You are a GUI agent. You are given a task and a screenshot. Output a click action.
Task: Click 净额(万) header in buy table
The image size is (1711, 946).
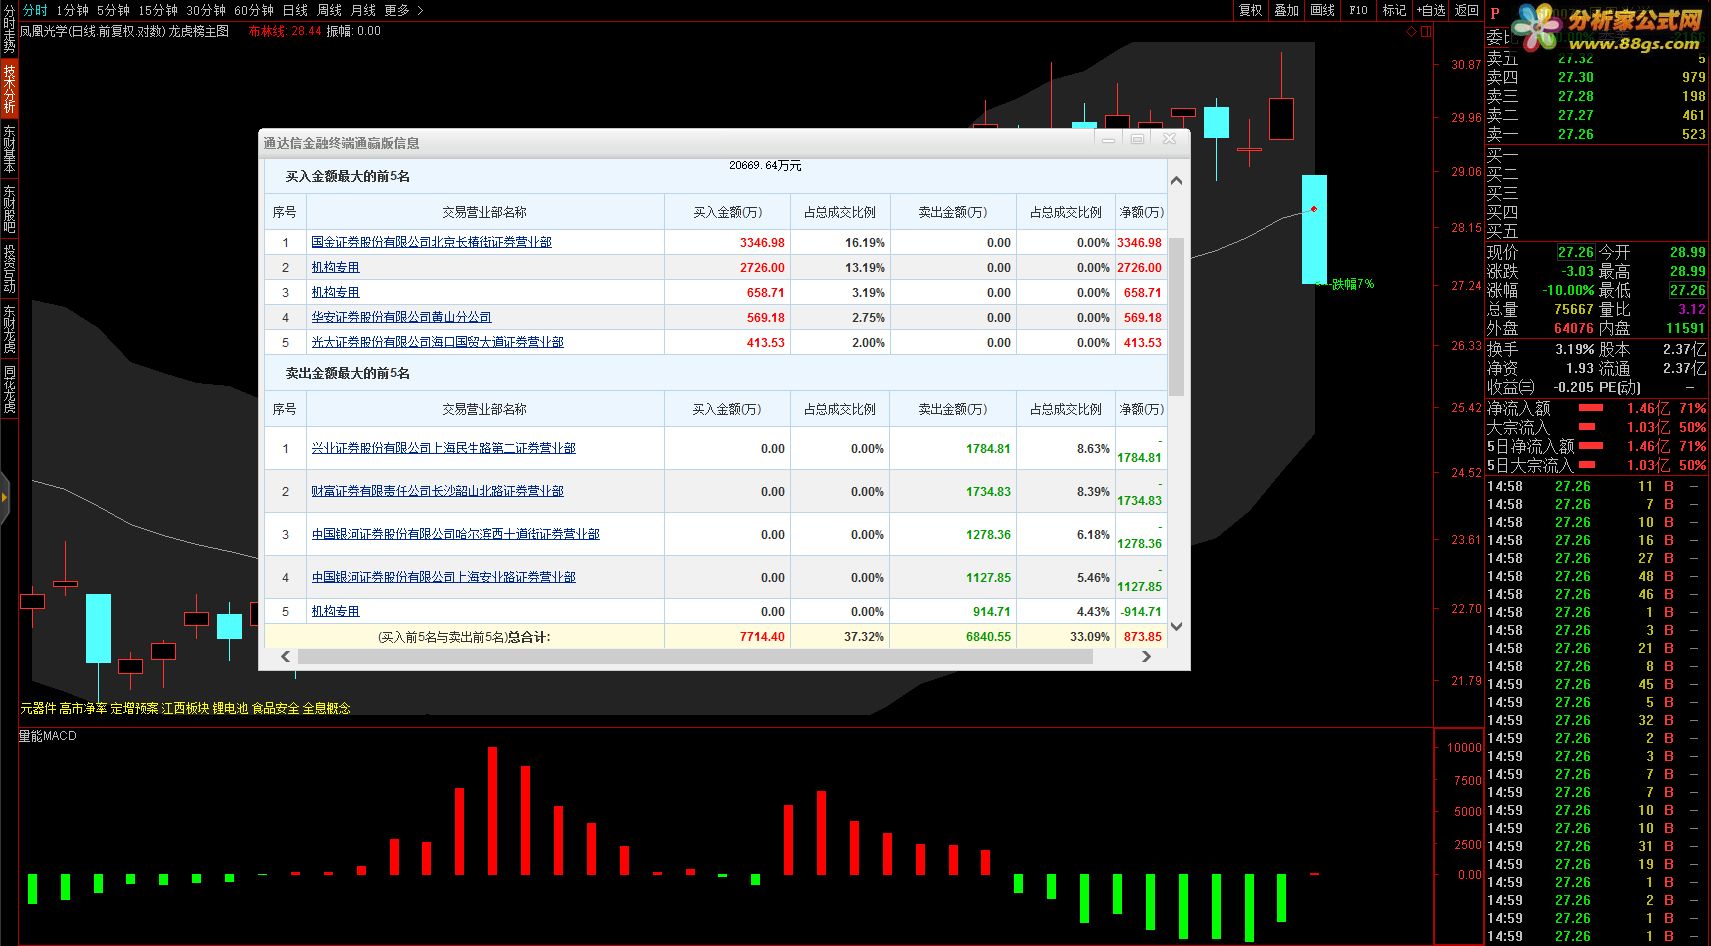(1141, 212)
